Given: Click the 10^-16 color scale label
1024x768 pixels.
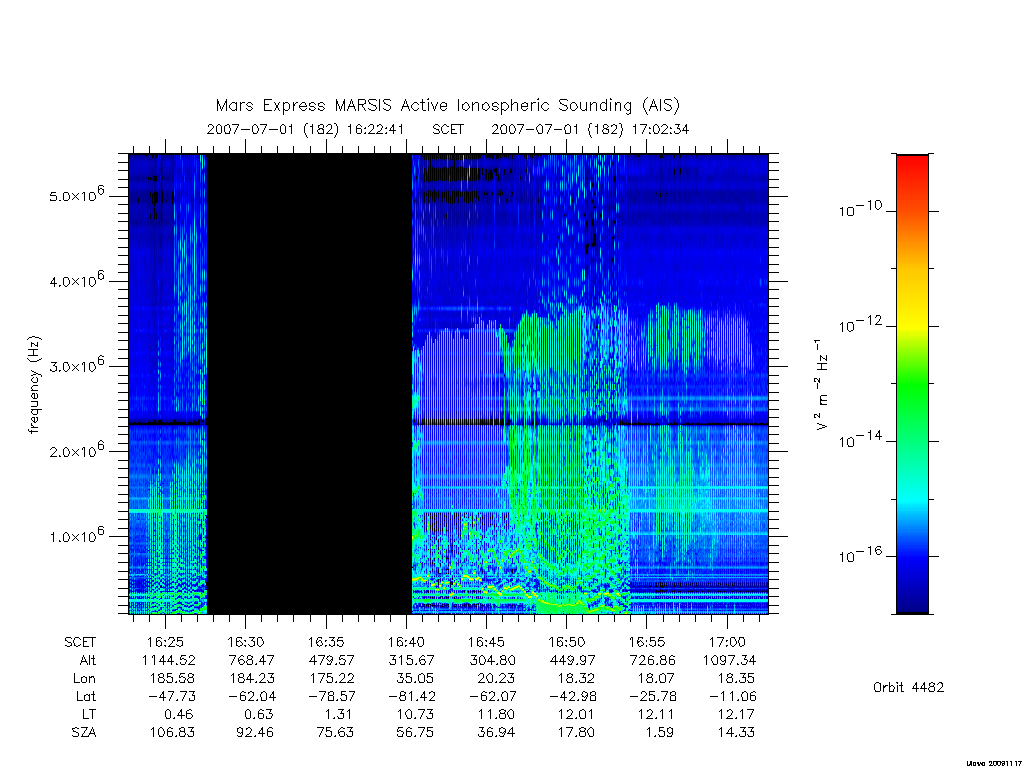Looking at the screenshot, I should pyautogui.click(x=860, y=555).
